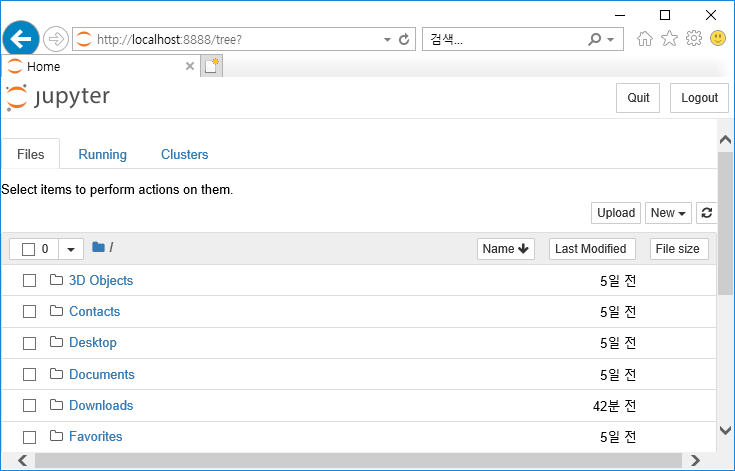
Task: Click the Upload button
Action: point(616,213)
